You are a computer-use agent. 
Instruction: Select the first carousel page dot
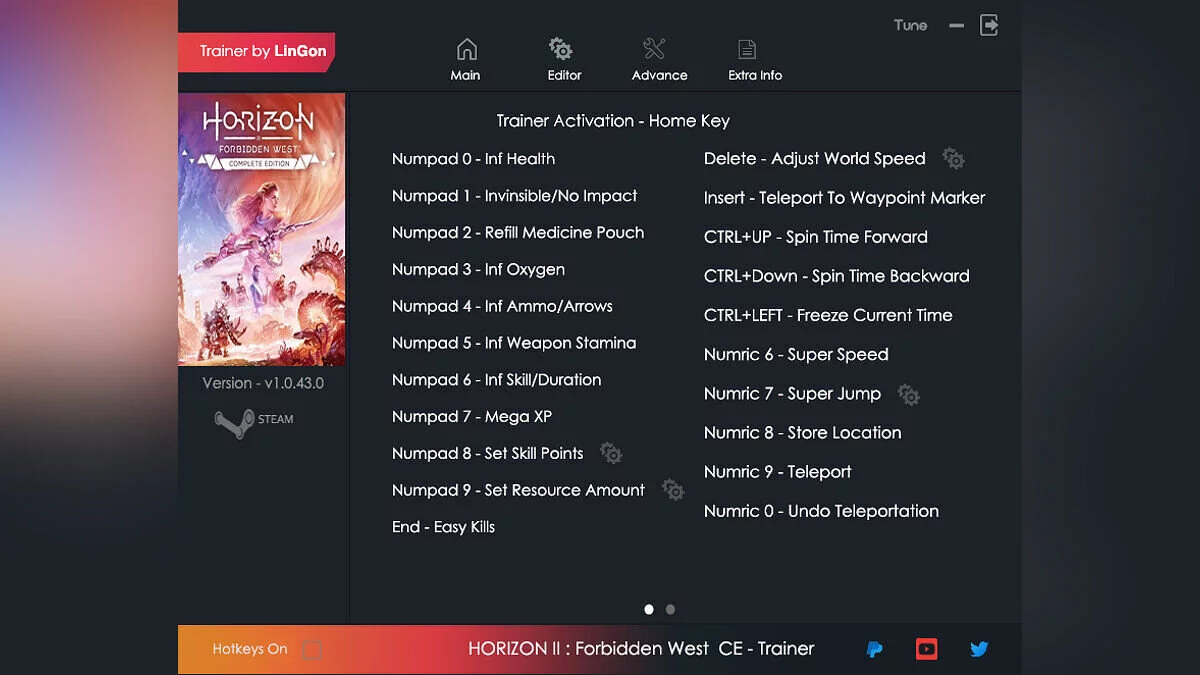pyautogui.click(x=648, y=608)
